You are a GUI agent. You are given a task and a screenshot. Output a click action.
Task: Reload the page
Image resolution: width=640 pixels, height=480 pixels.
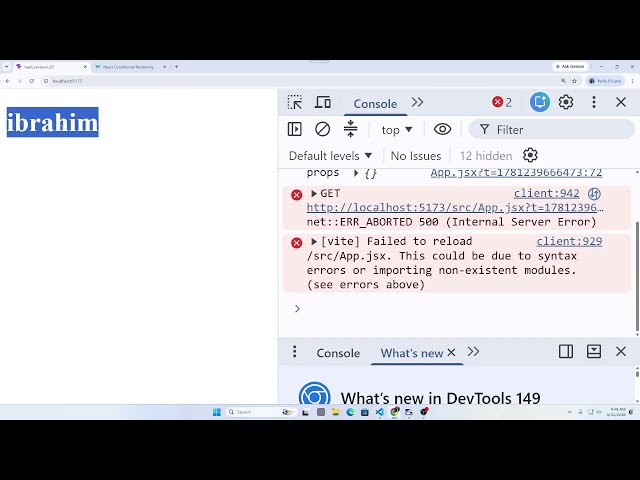coord(32,81)
